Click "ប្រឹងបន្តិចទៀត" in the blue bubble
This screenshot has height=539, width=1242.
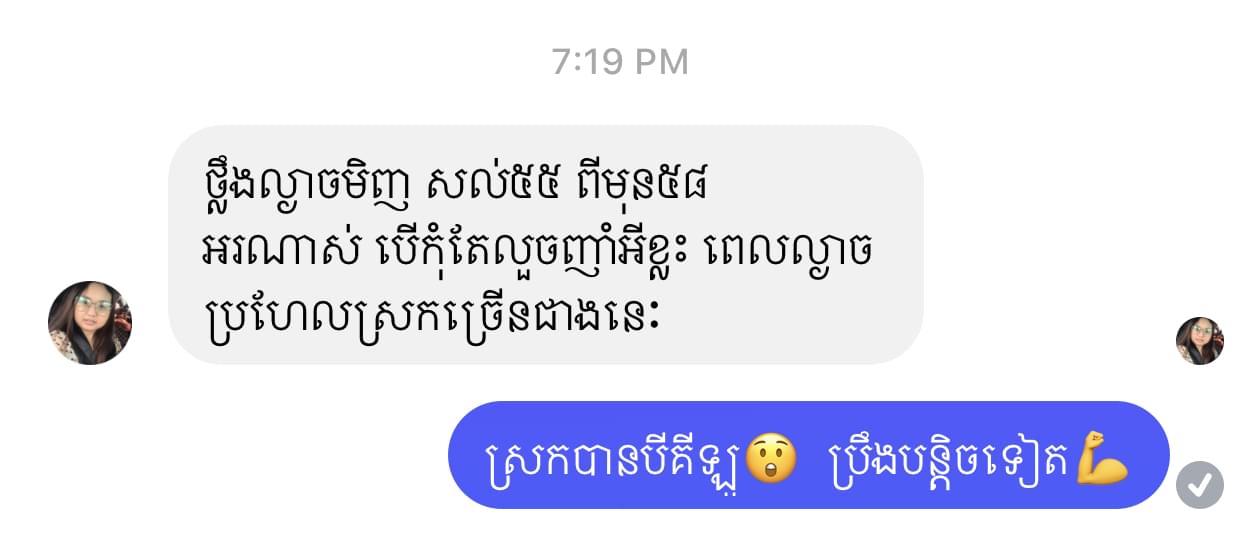point(953,458)
